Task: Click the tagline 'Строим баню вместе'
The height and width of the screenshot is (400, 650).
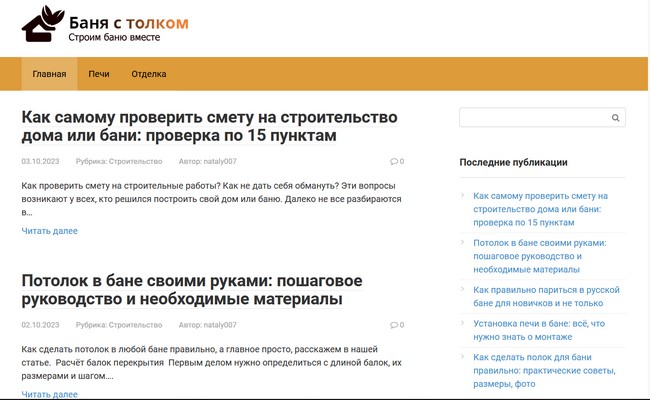Action: tap(114, 37)
